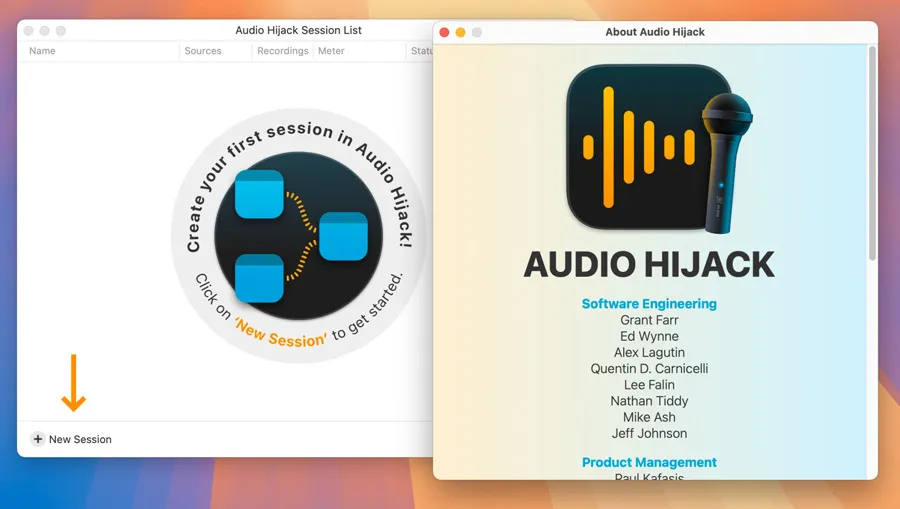Select the bottom-left blue block in the session graphic
This screenshot has height=509, width=900.
260,279
